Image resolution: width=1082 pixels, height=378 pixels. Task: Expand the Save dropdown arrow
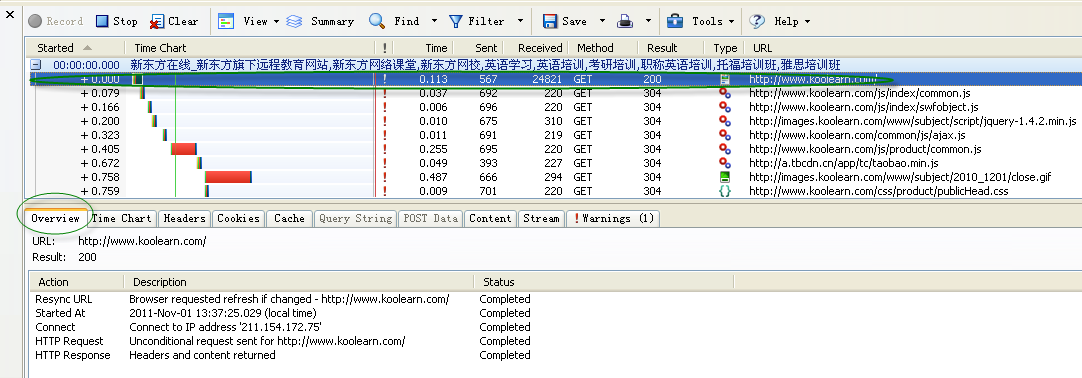[602, 21]
